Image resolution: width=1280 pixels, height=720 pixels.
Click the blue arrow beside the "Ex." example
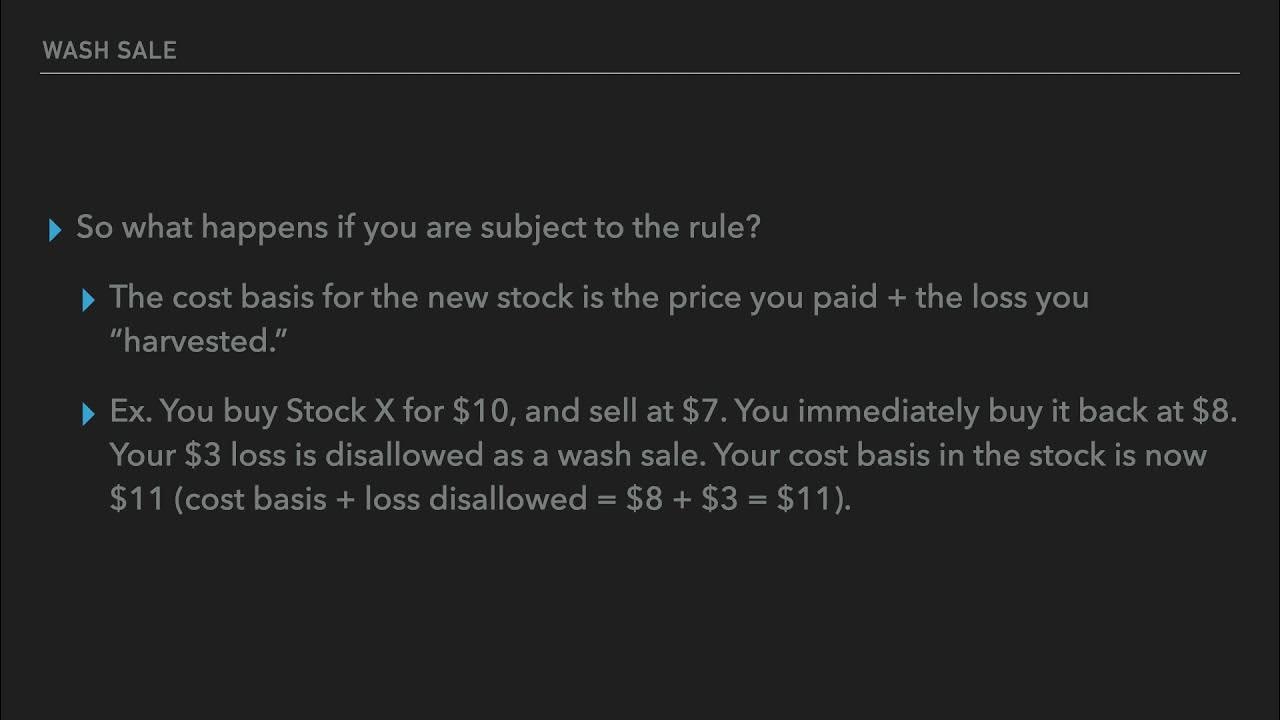(88, 414)
